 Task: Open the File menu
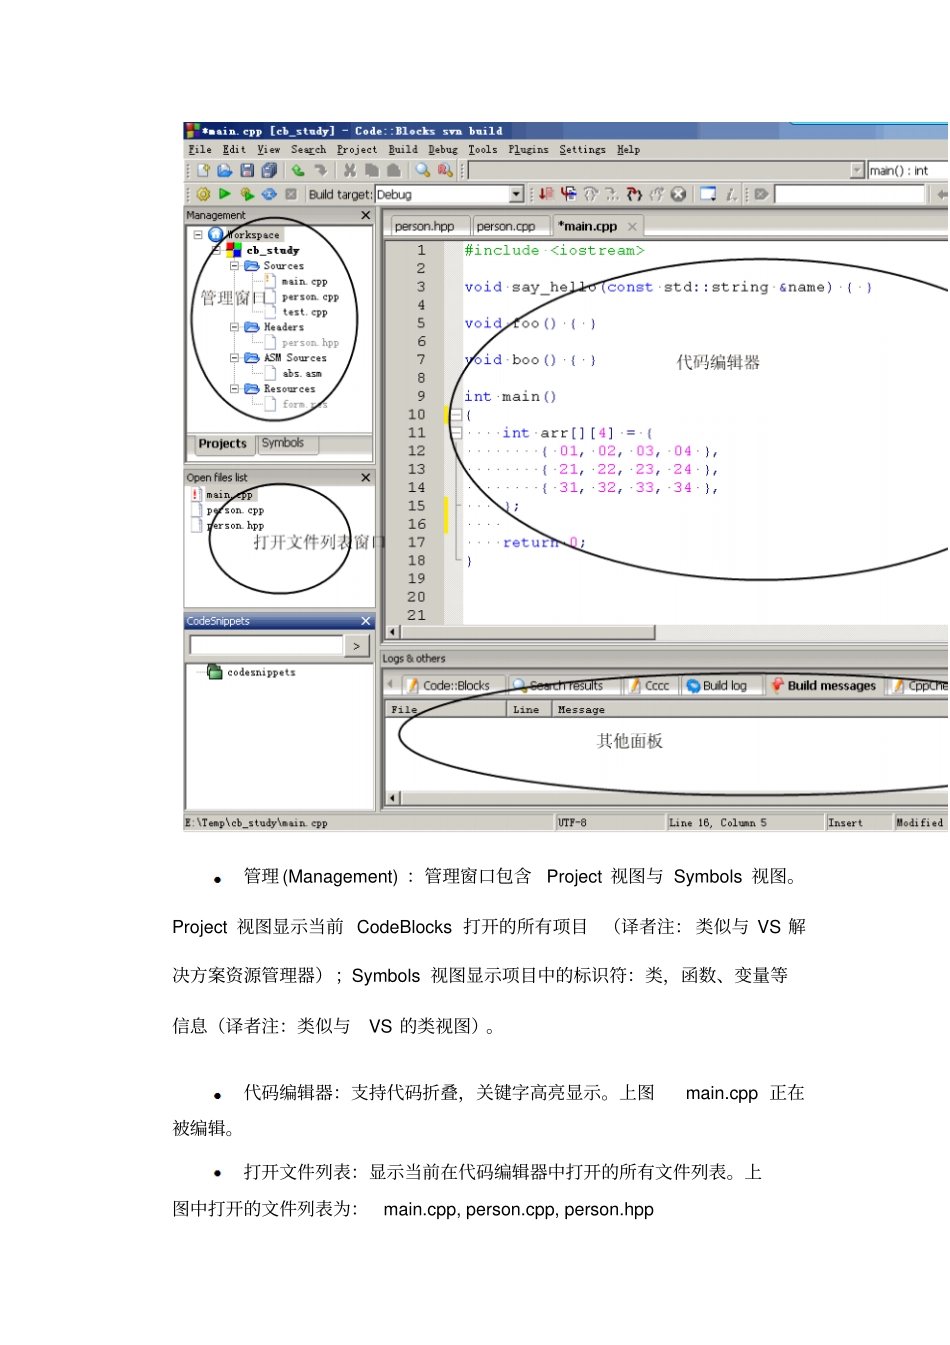[x=200, y=150]
